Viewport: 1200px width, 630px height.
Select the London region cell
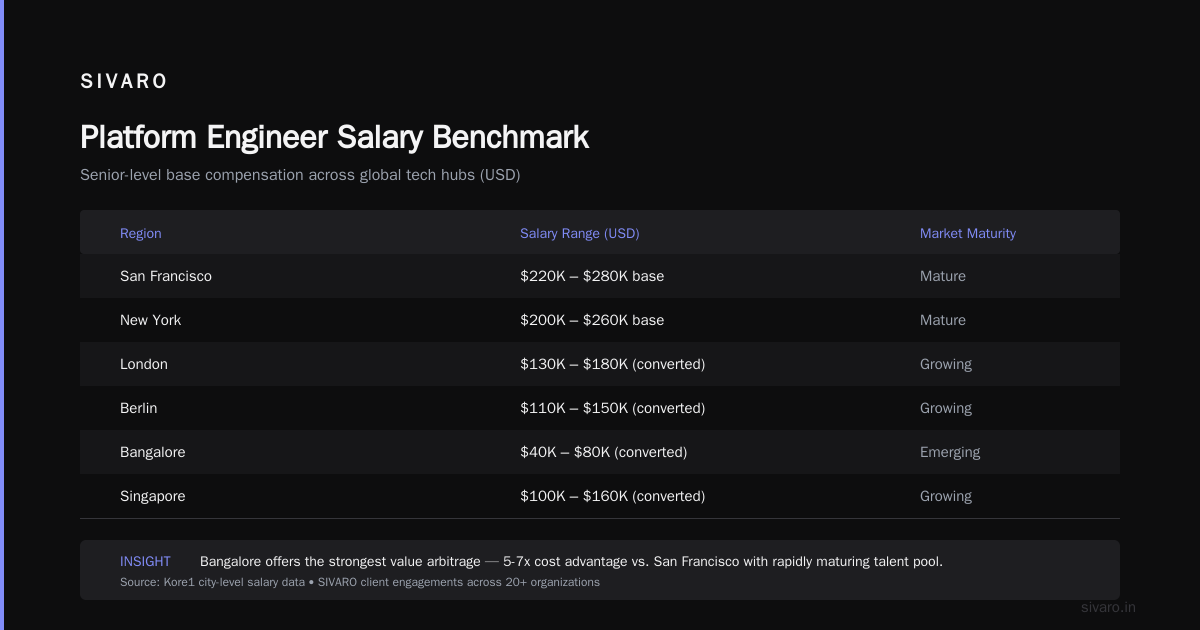(x=144, y=364)
